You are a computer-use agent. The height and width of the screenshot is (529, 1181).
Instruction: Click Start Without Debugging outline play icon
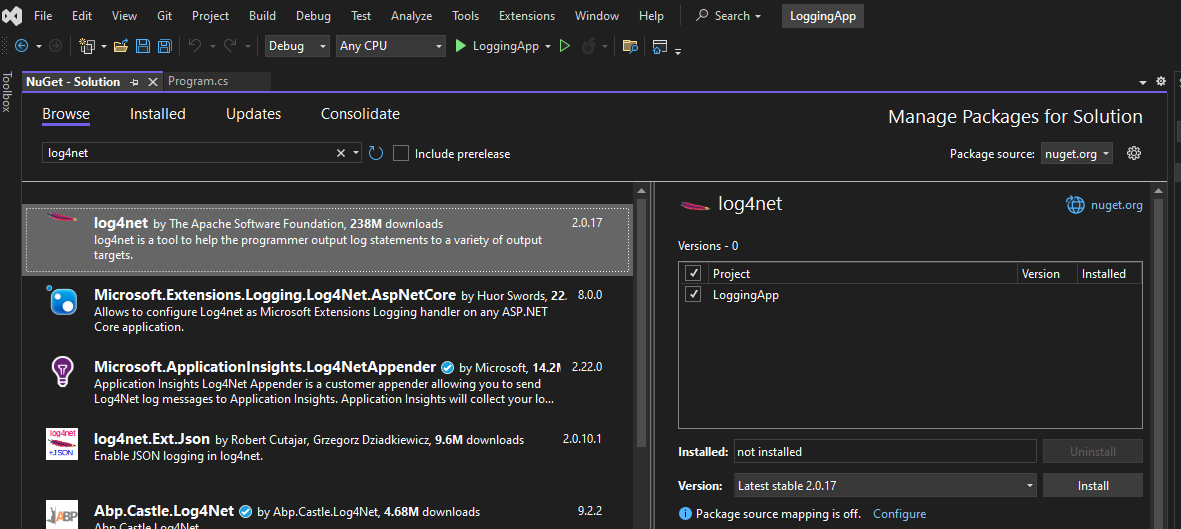(565, 46)
